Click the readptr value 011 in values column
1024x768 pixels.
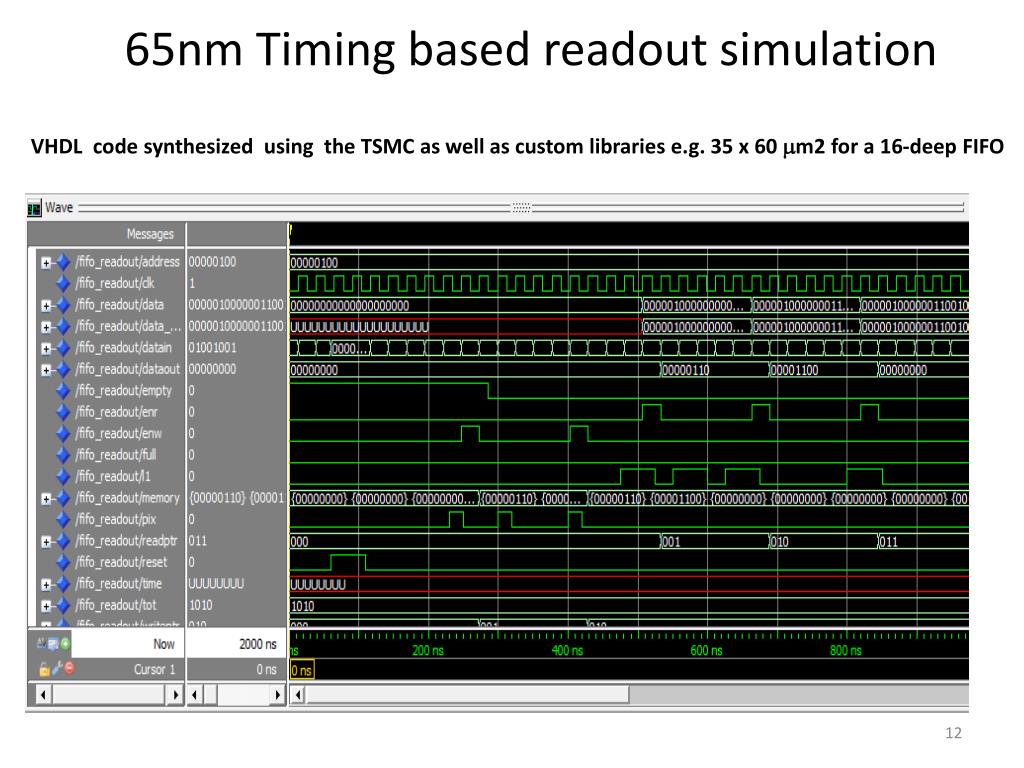pos(198,541)
